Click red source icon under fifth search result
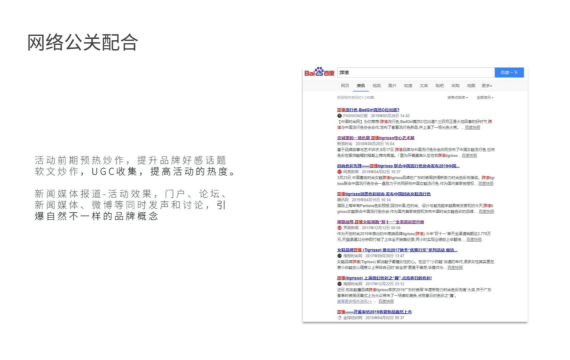Viewport: 570px width, 360px height. [340, 228]
